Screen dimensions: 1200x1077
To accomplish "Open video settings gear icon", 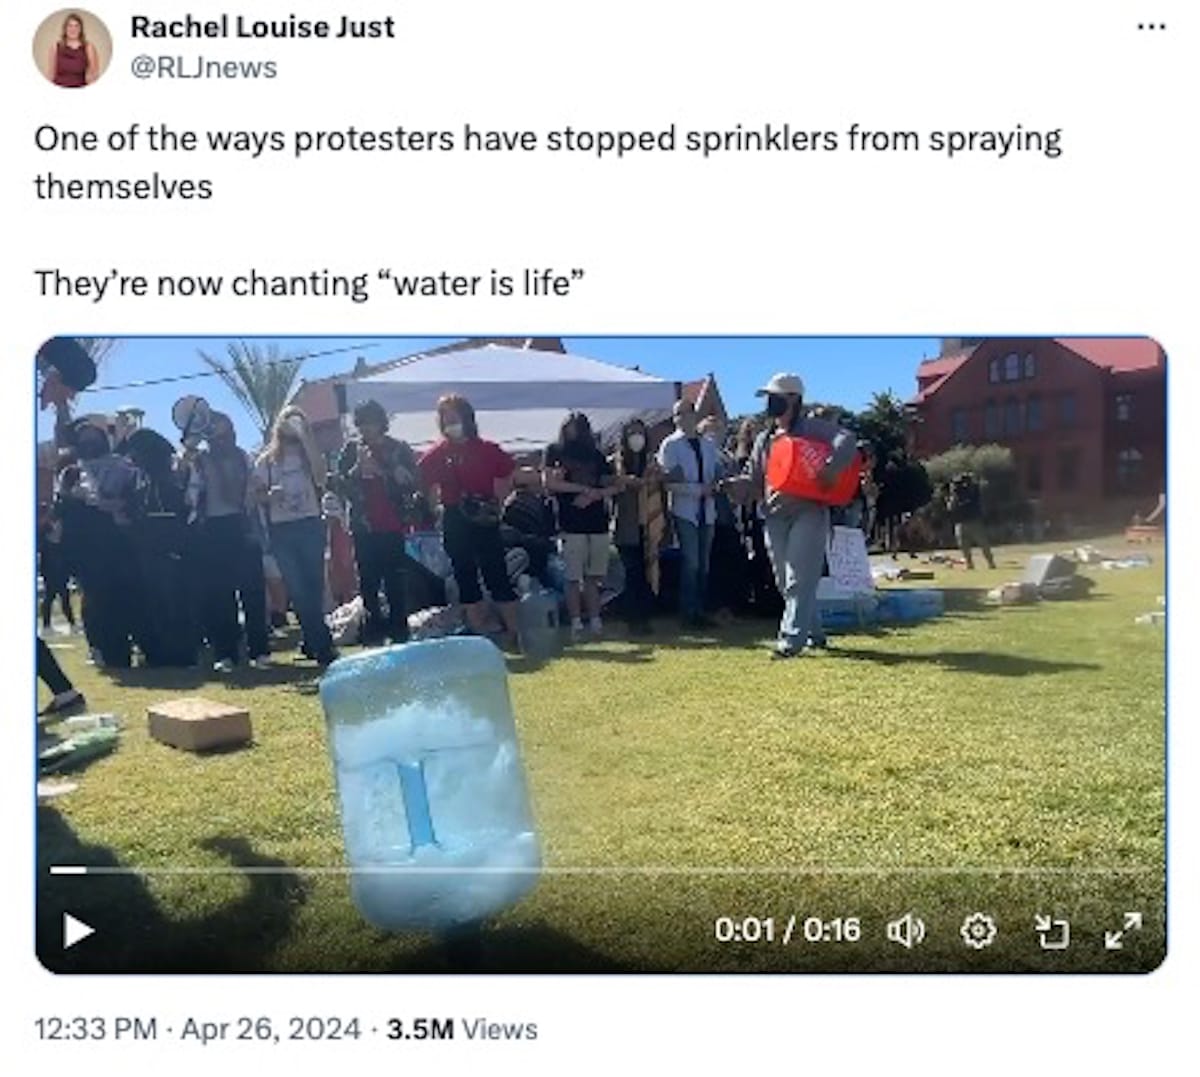I will (978, 932).
